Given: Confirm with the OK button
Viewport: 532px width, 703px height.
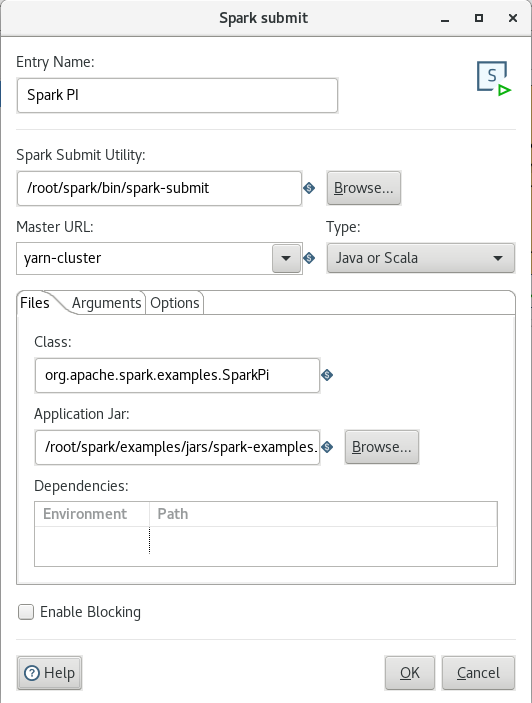Looking at the screenshot, I should (410, 673).
